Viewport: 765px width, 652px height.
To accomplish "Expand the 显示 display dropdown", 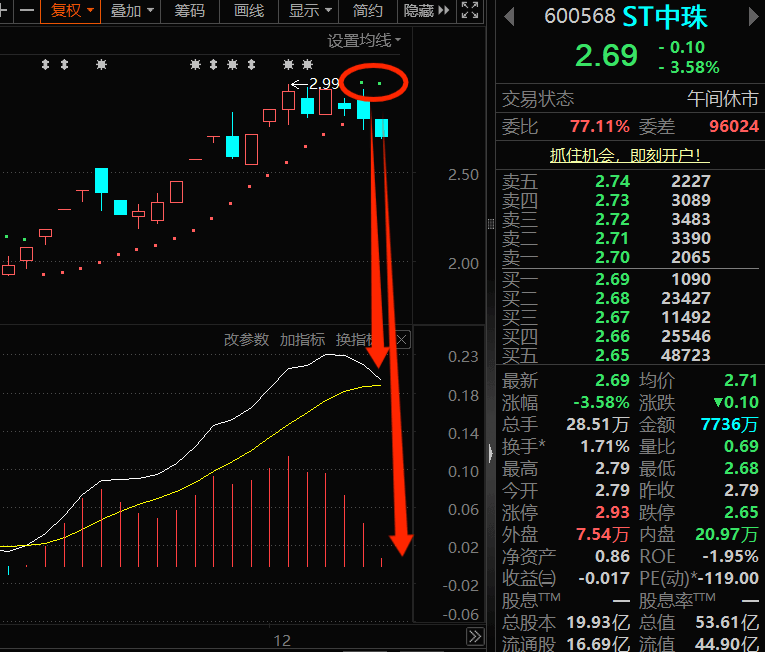I will pos(310,11).
